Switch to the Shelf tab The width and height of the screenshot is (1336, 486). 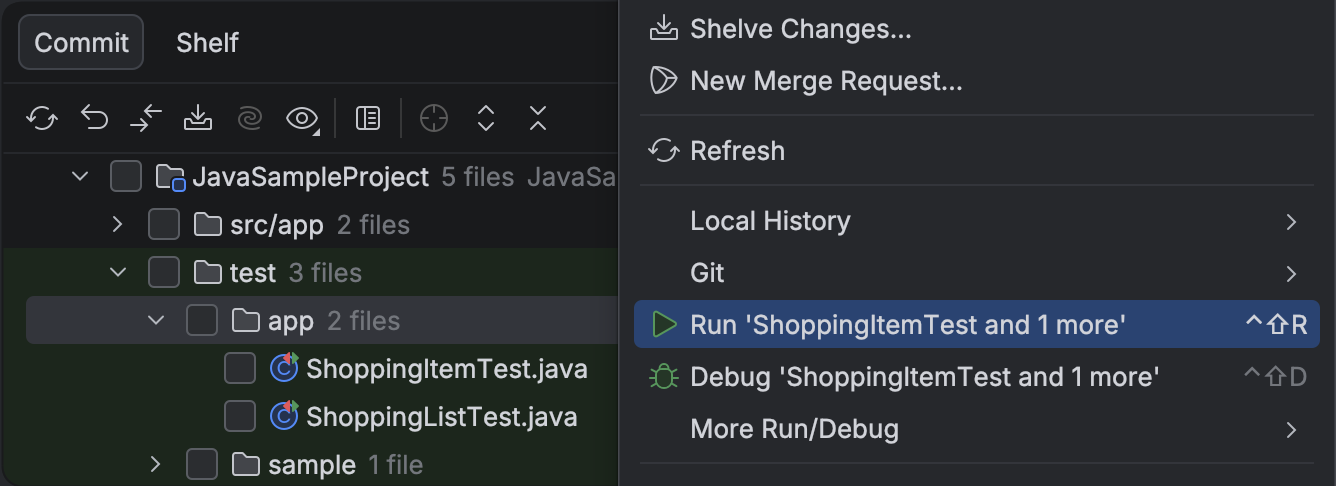[207, 43]
